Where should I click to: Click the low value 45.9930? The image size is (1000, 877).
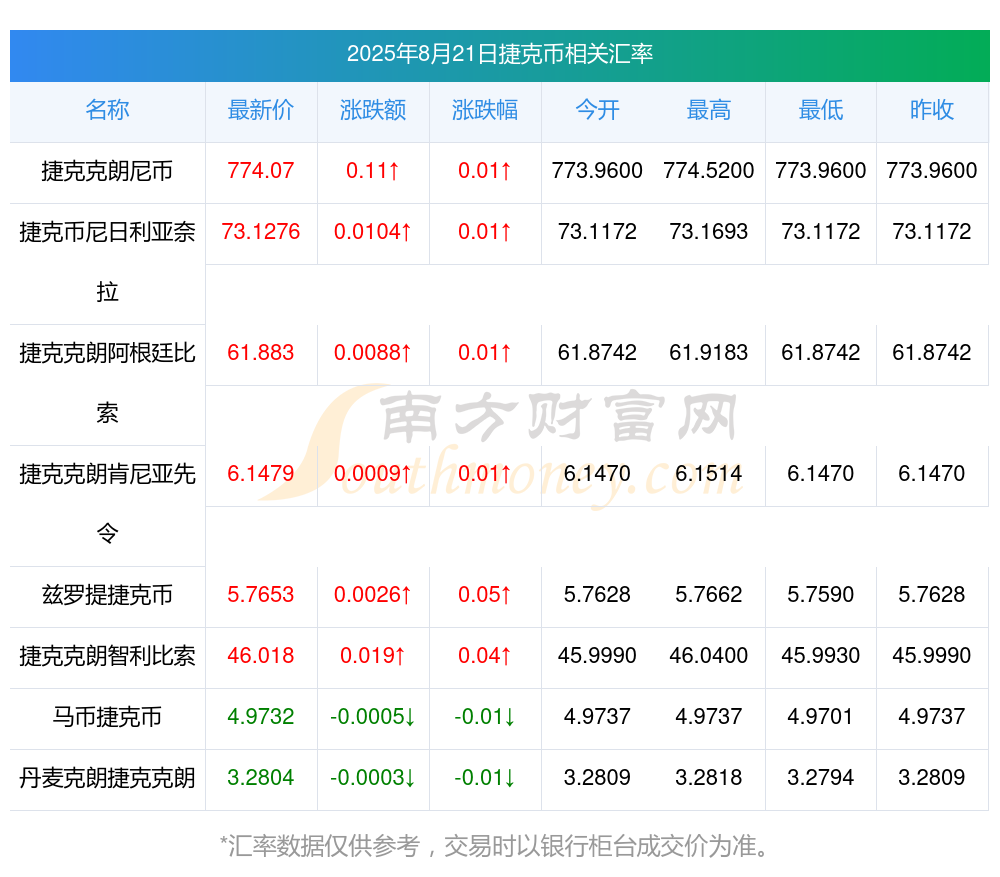click(x=821, y=655)
